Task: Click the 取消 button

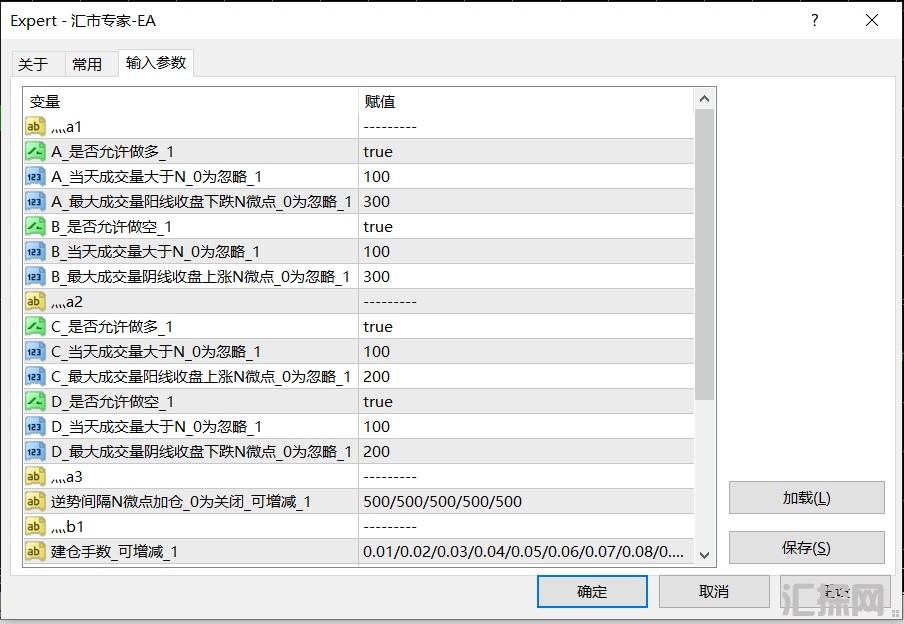Action: (713, 591)
